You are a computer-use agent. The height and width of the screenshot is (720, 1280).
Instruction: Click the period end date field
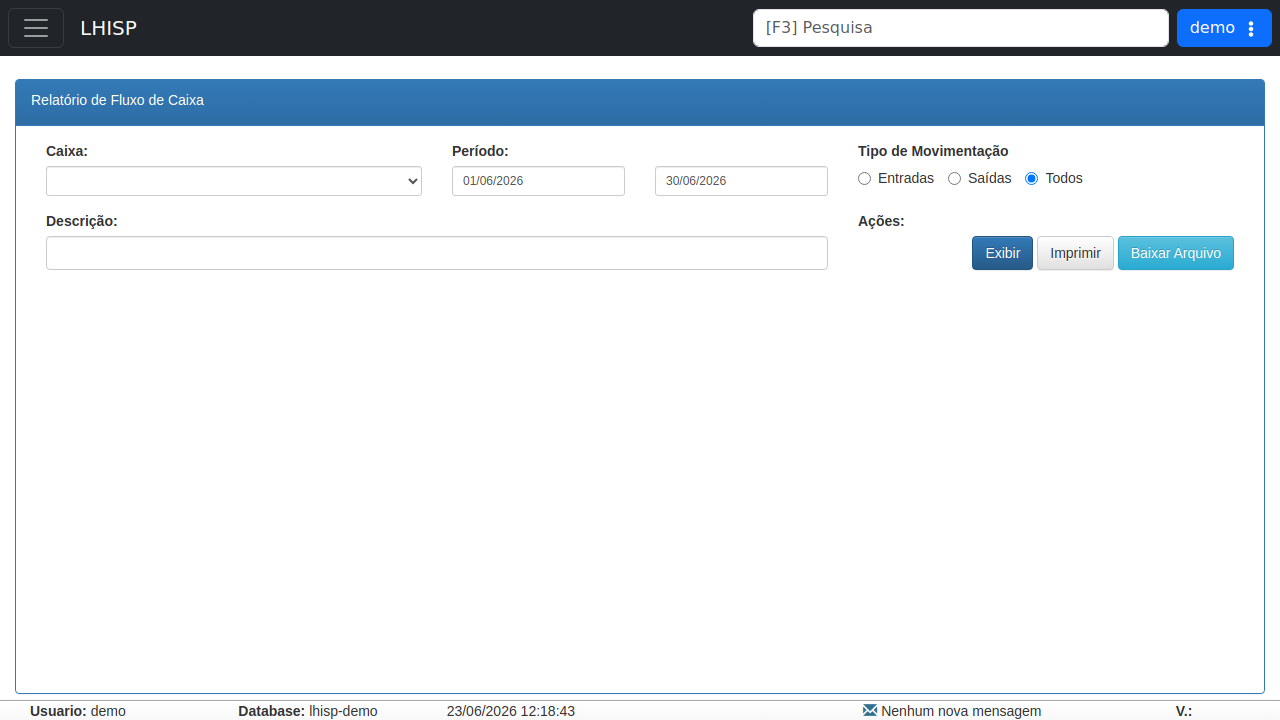coord(741,181)
